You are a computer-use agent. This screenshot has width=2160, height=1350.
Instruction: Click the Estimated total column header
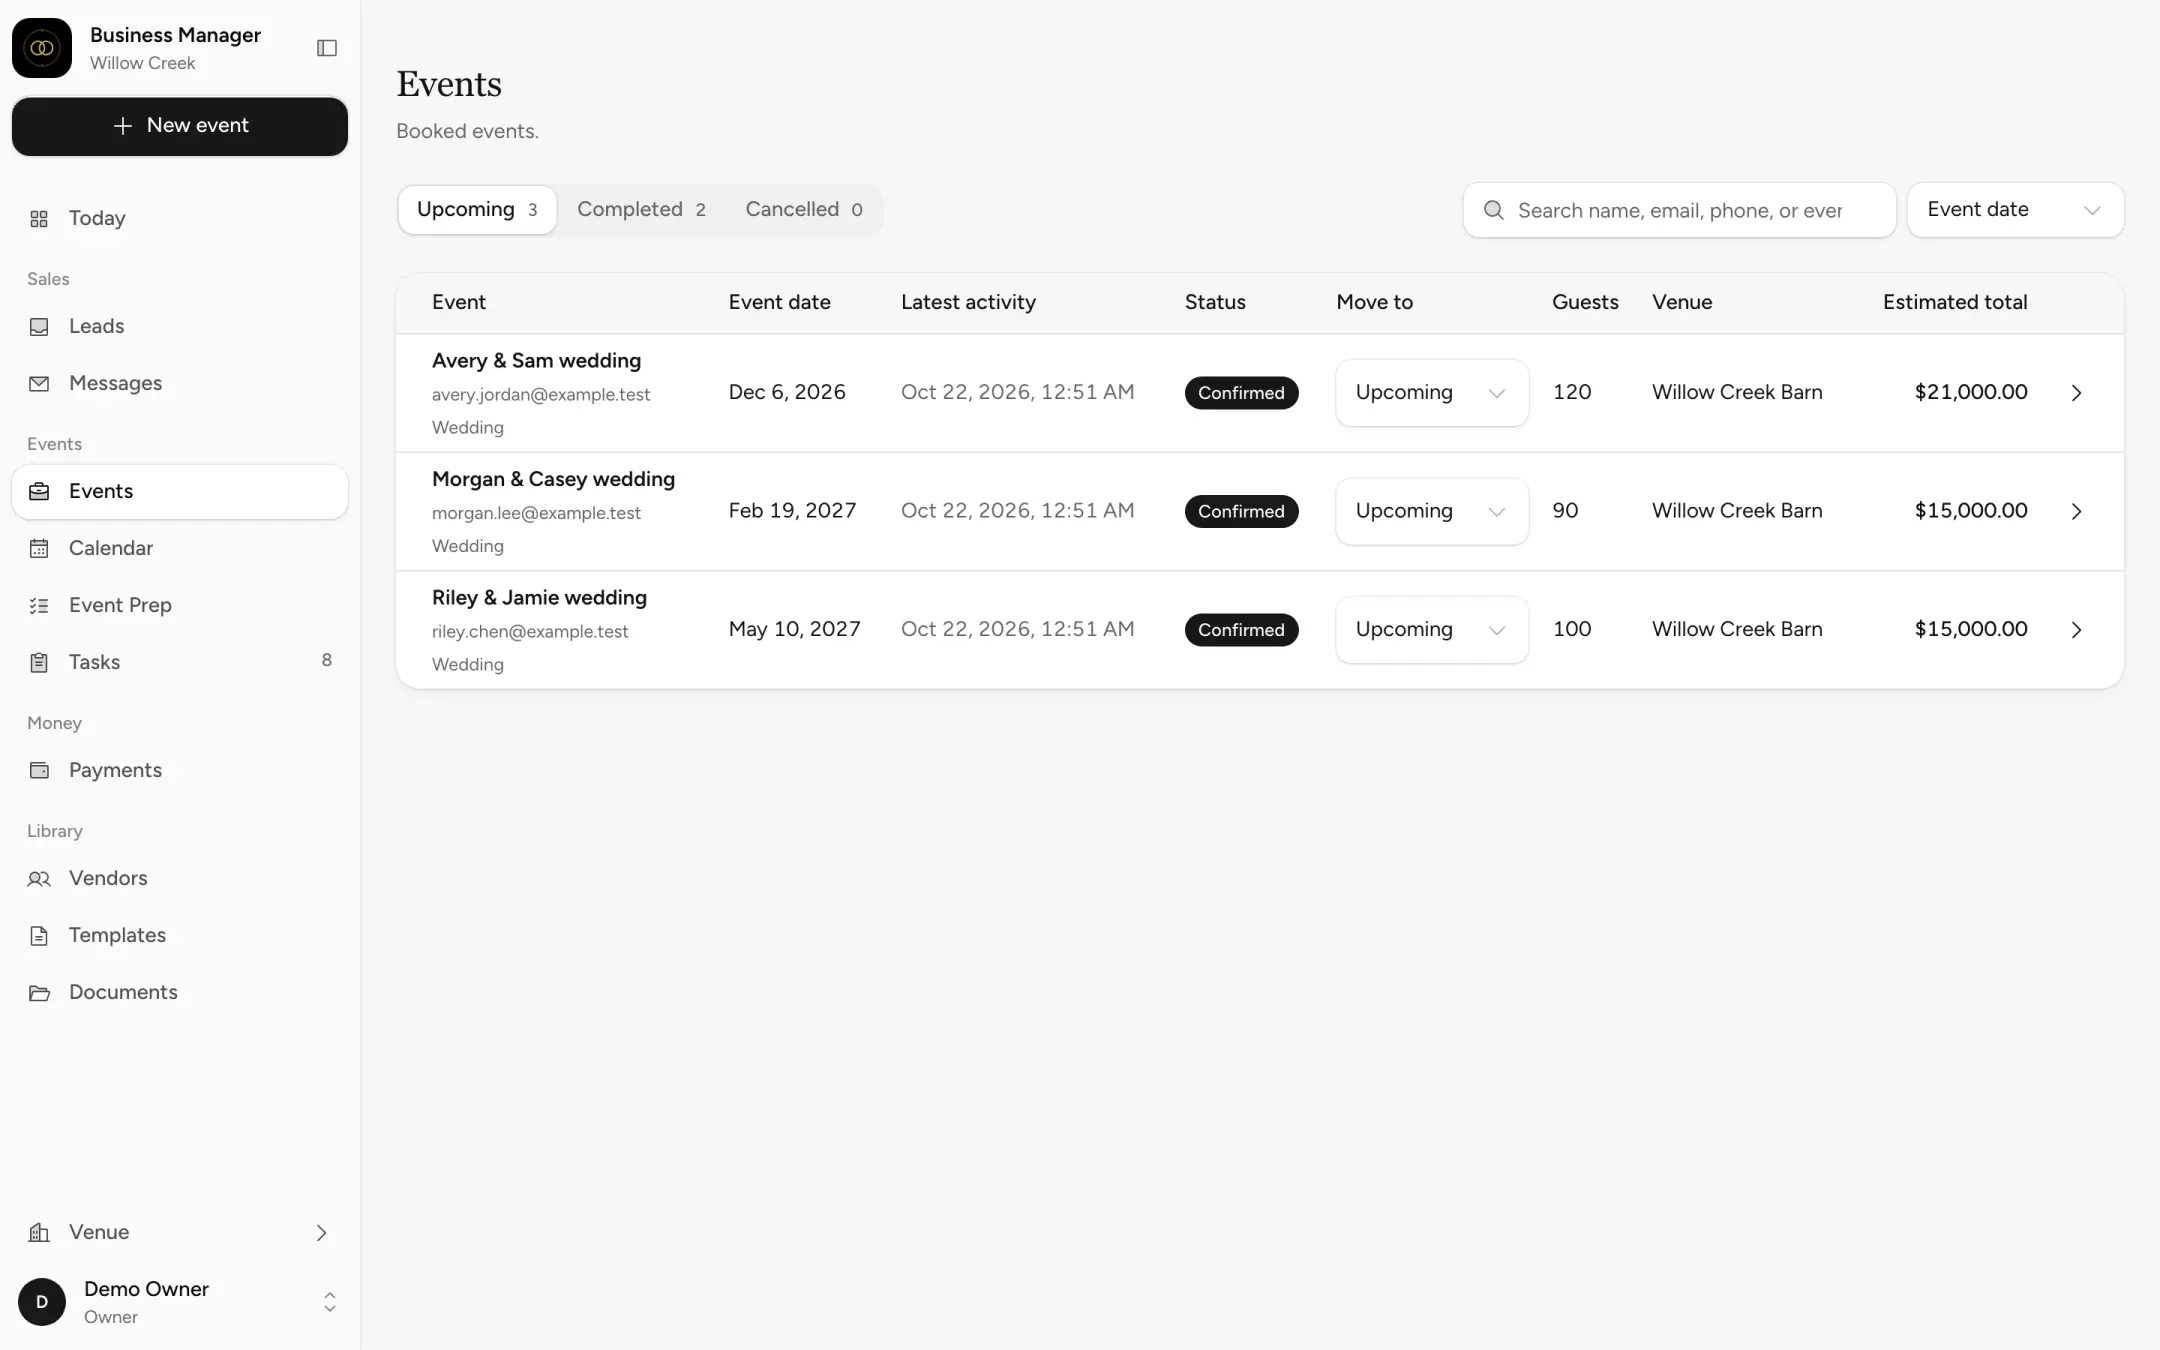[1955, 303]
